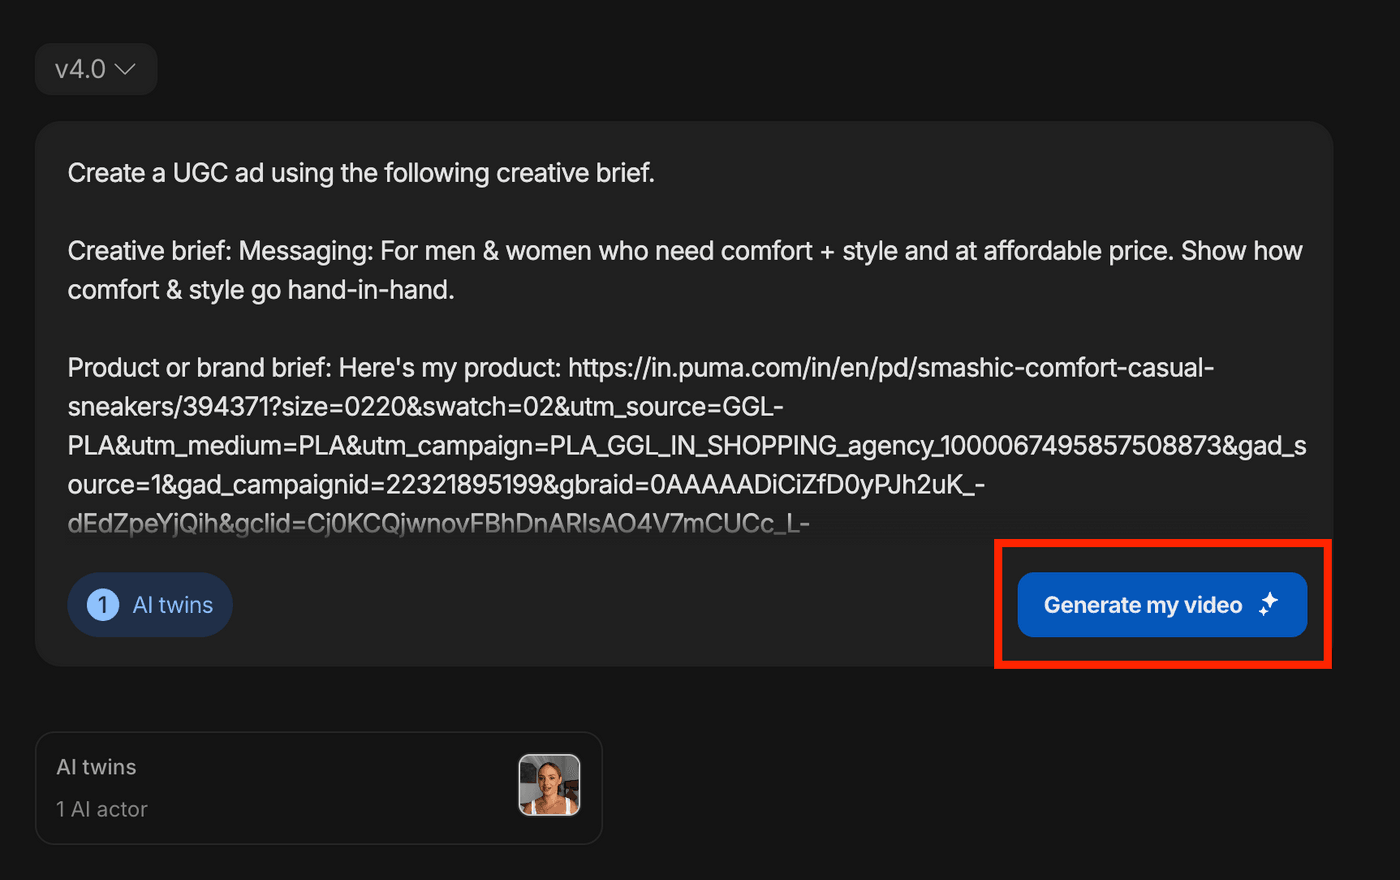Select the AI actor portrait thumbnail
1400x880 pixels.
click(549, 785)
